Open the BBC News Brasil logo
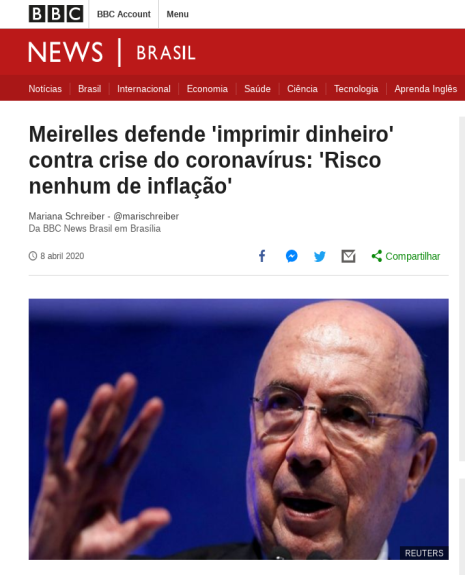The height and width of the screenshot is (575, 465). pos(112,52)
